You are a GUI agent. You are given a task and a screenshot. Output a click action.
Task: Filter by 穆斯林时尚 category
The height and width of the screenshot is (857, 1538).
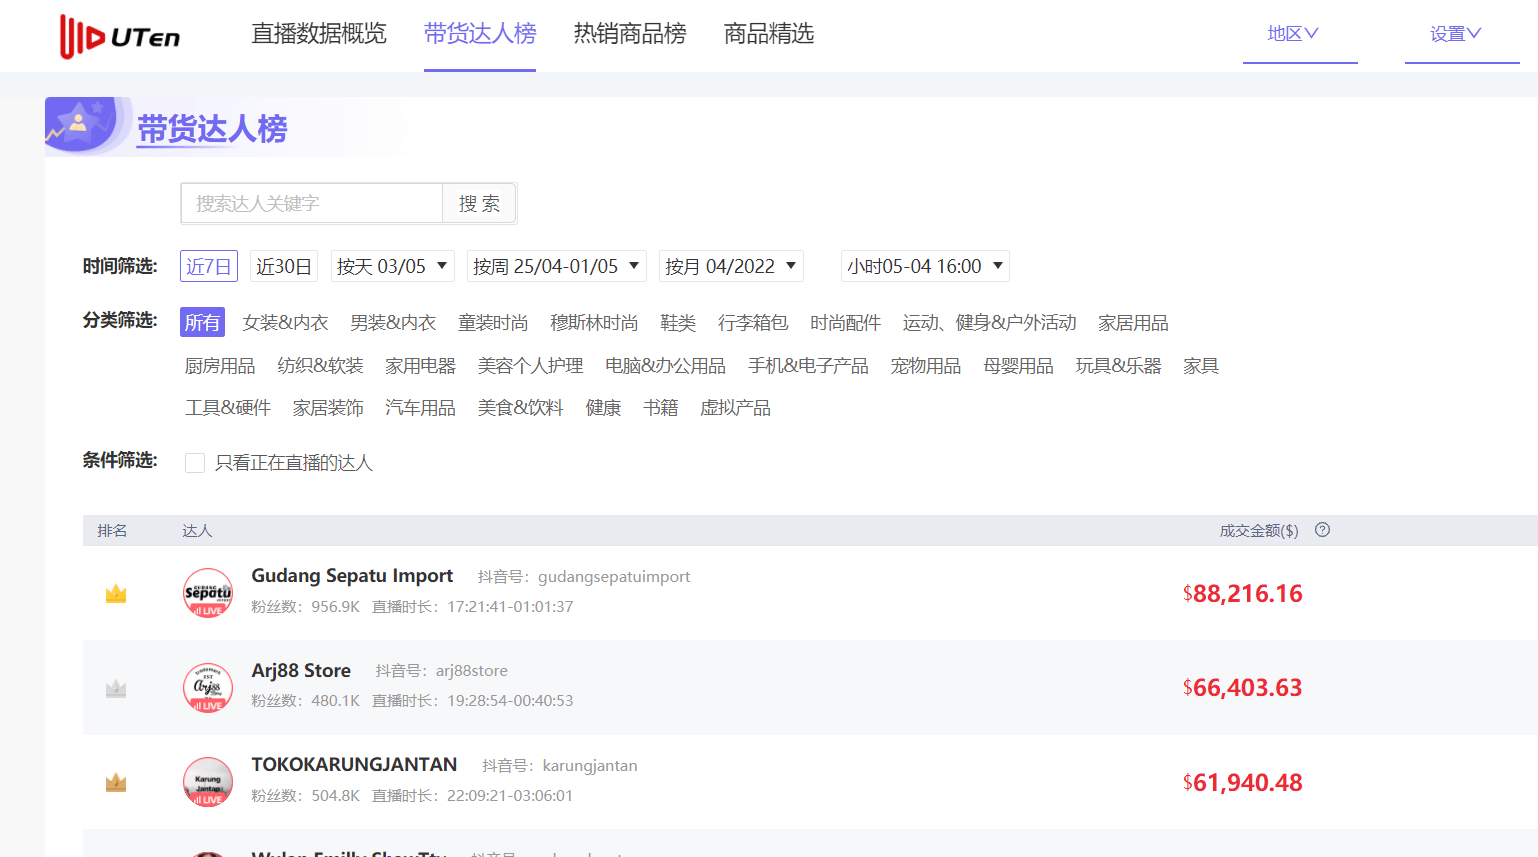pyautogui.click(x=594, y=322)
